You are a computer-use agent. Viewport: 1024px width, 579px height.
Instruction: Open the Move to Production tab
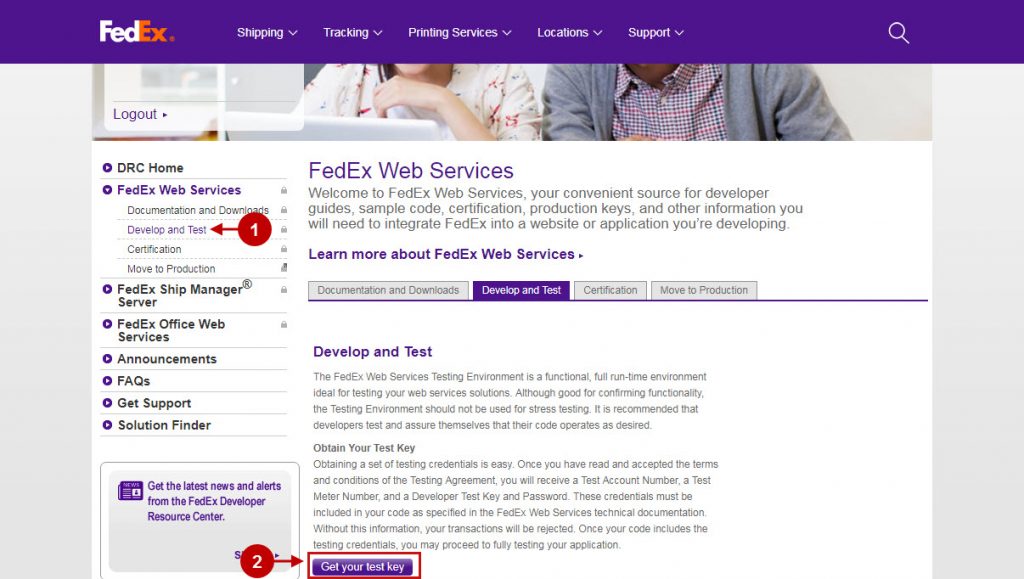[x=704, y=290]
